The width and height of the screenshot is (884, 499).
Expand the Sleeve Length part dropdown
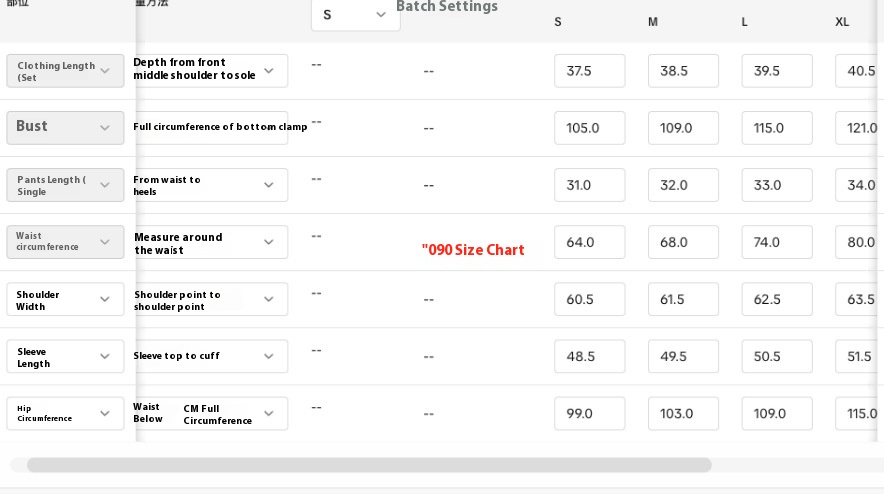tap(65, 357)
